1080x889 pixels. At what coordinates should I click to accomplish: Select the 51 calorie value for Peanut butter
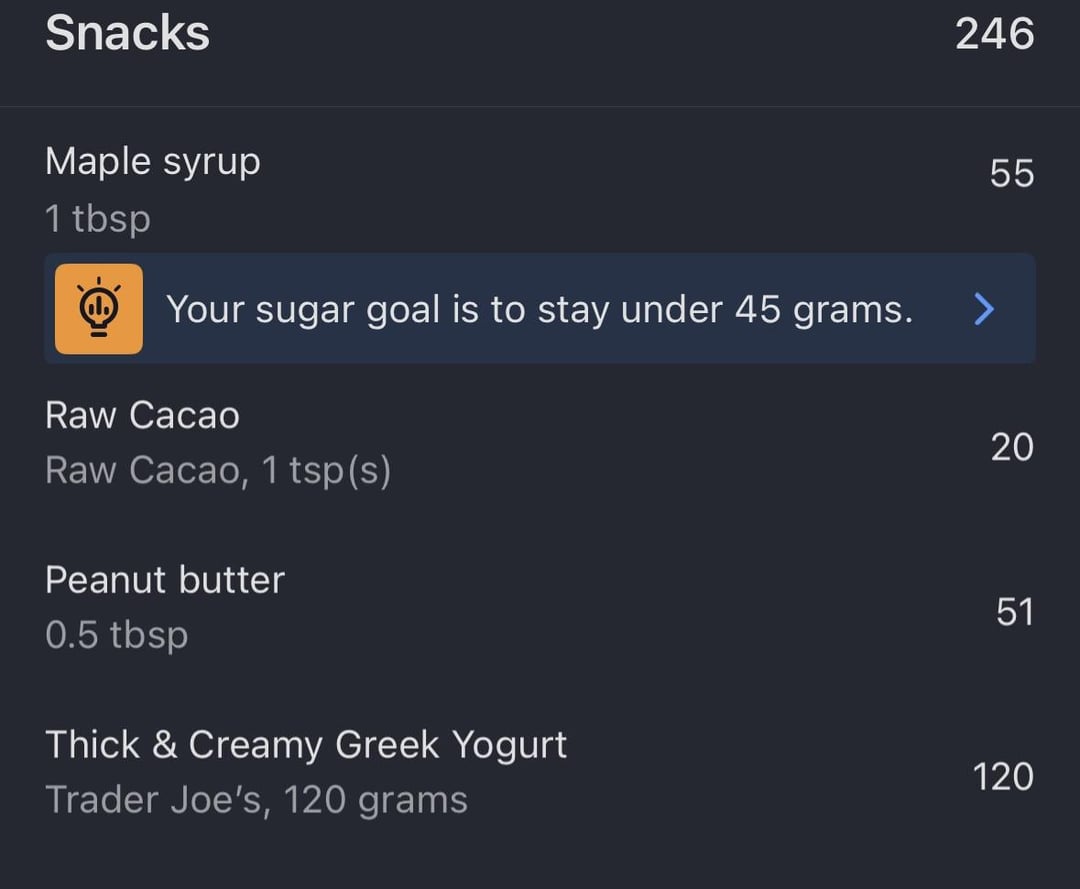tap(1015, 611)
